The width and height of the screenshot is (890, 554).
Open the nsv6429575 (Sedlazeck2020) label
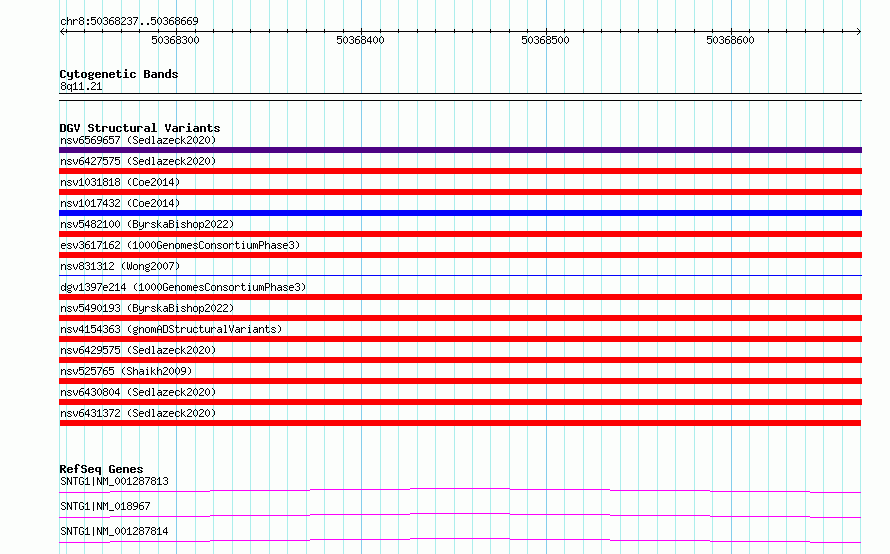point(138,350)
